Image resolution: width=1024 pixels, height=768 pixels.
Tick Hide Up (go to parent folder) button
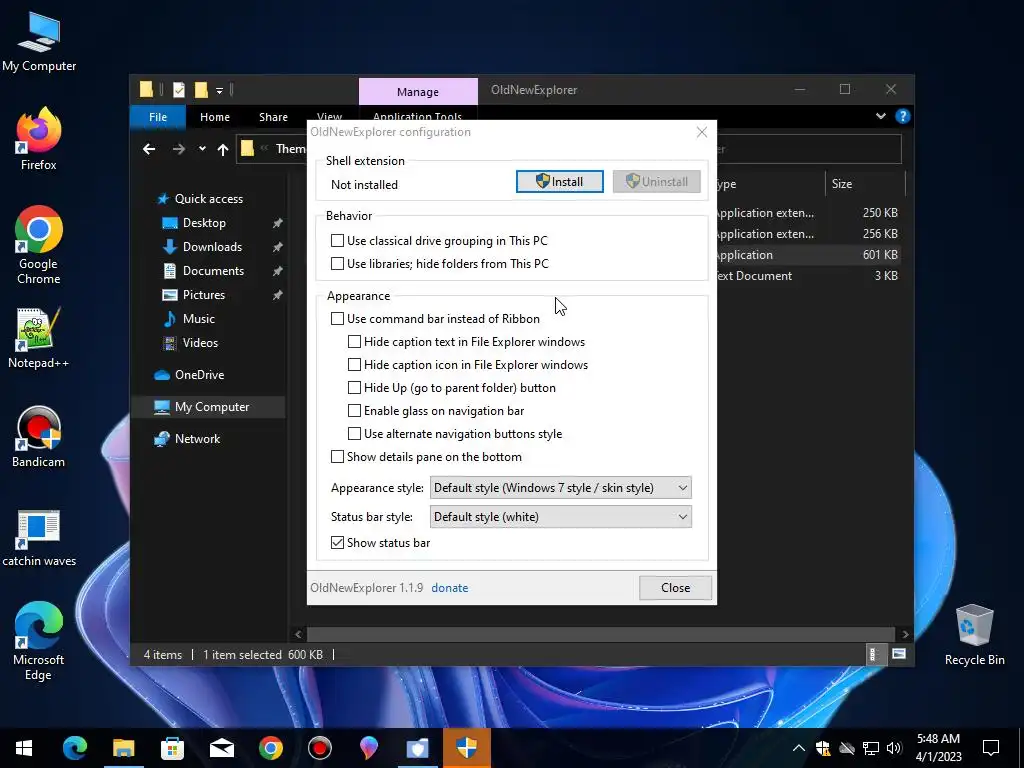354,387
